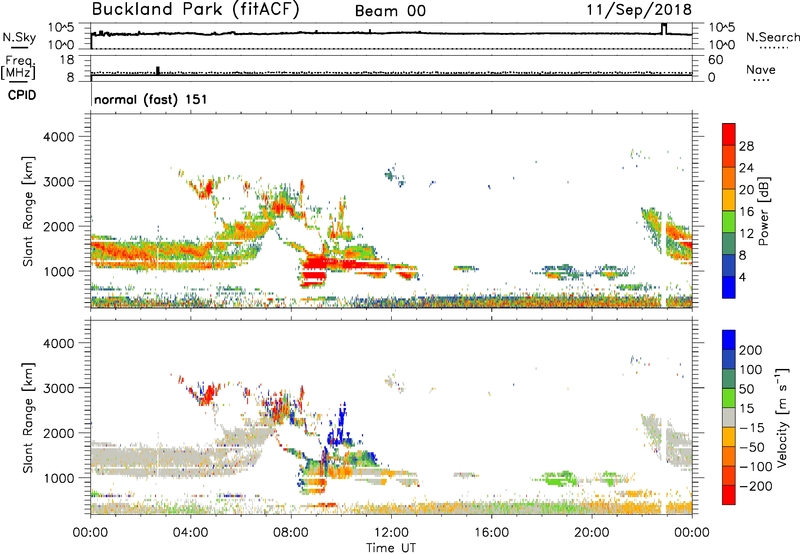Click the N.Sky legend label
800x554 pixels.
pyautogui.click(x=19, y=37)
